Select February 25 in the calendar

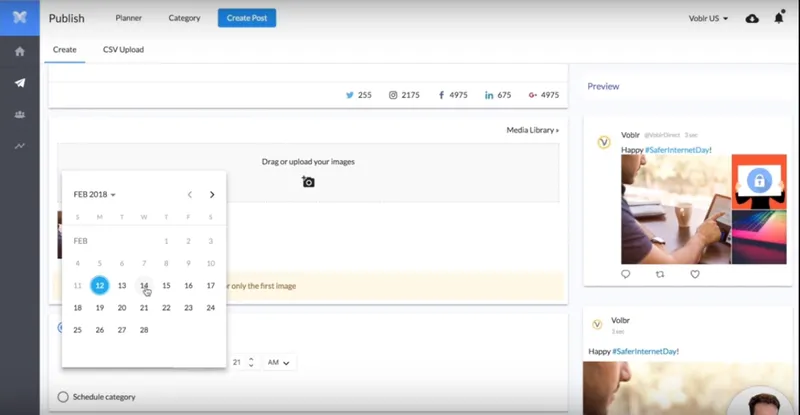78,330
